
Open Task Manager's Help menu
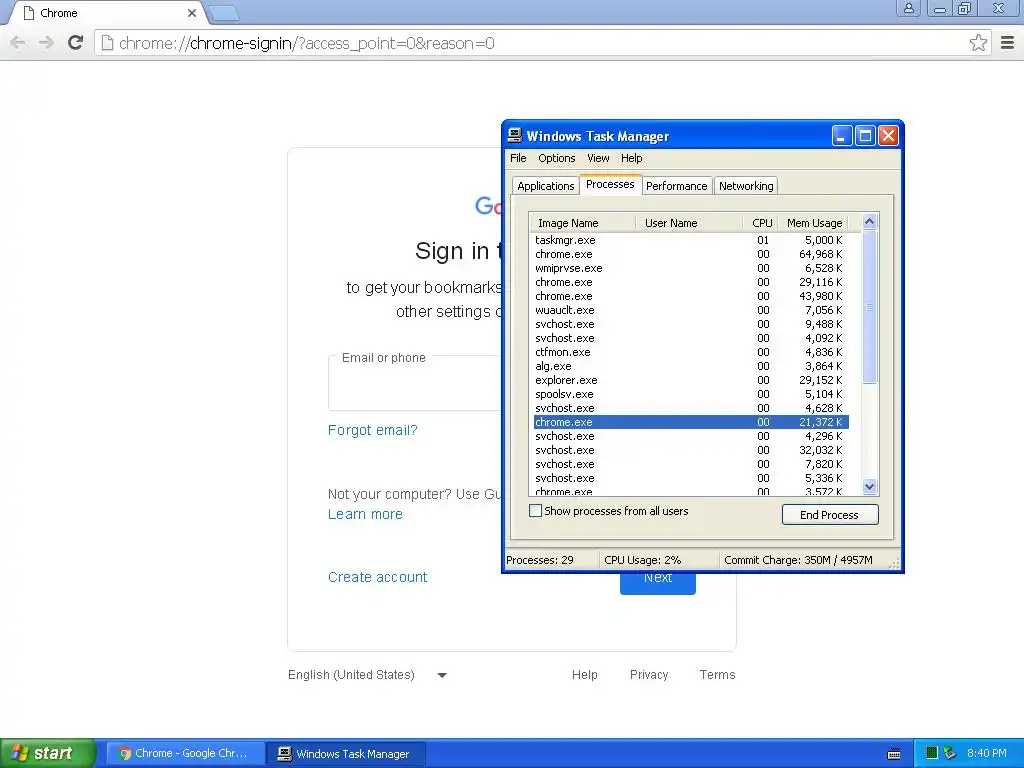(x=631, y=158)
